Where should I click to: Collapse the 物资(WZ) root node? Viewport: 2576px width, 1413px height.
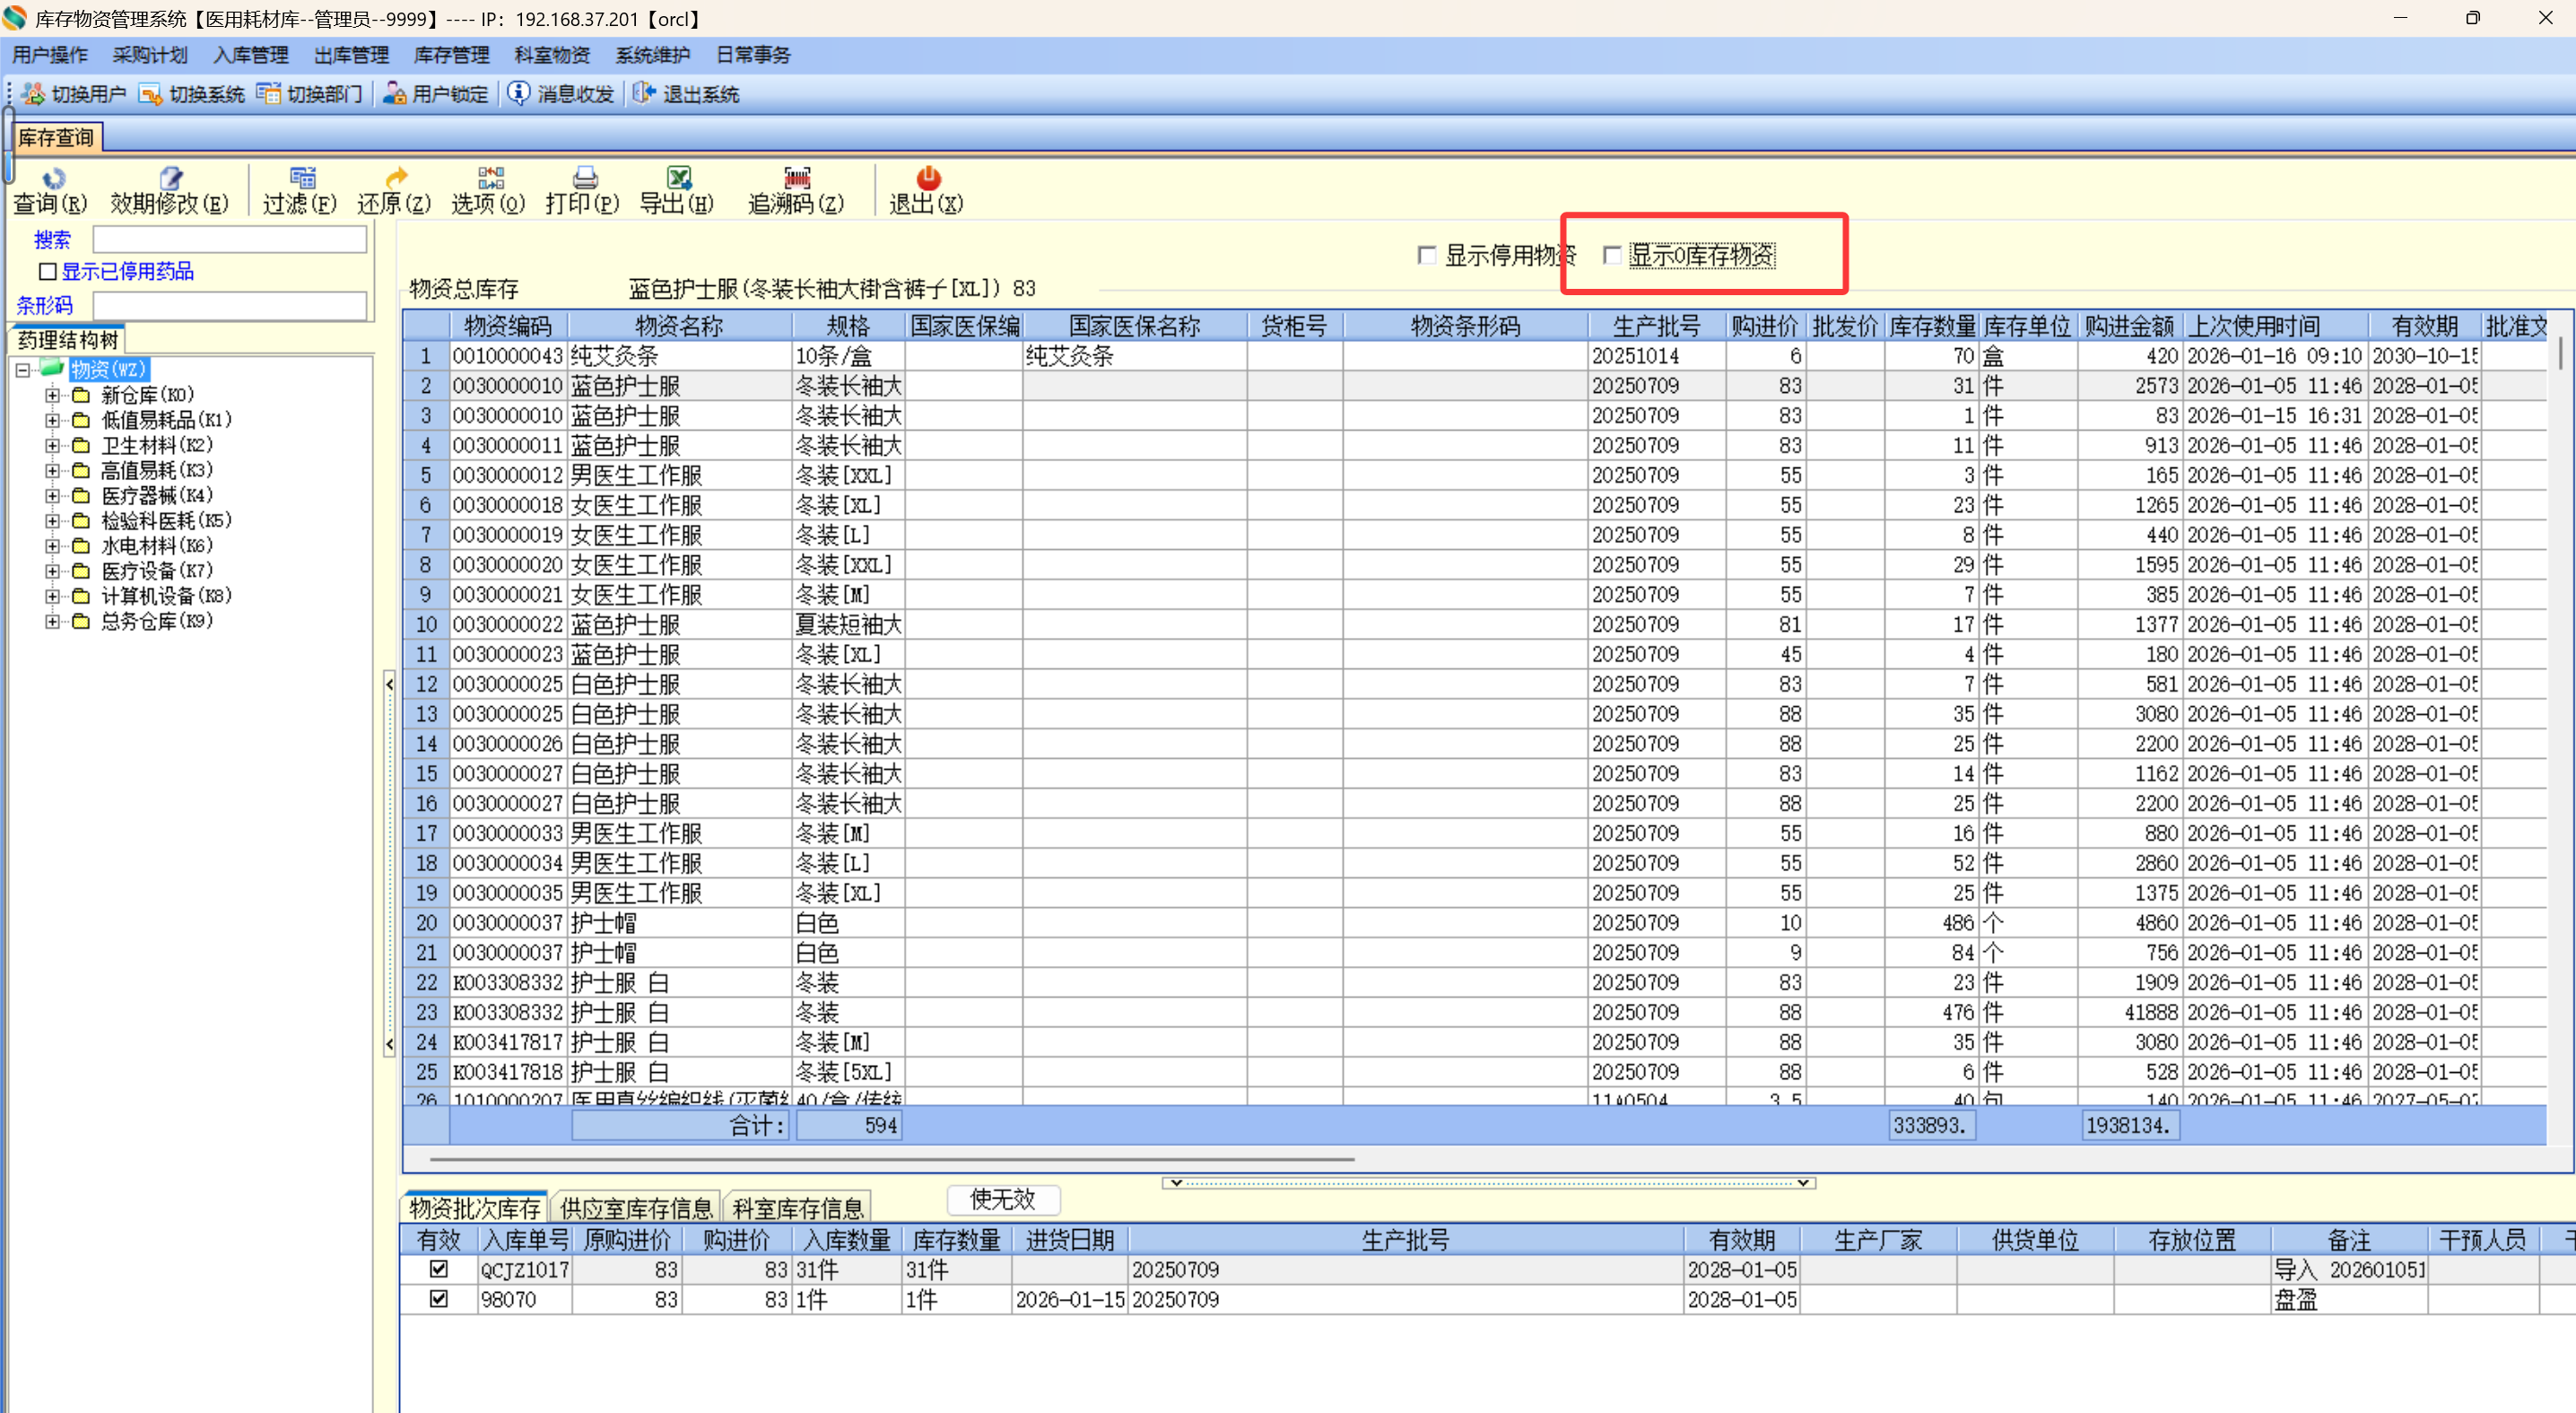pos(22,370)
